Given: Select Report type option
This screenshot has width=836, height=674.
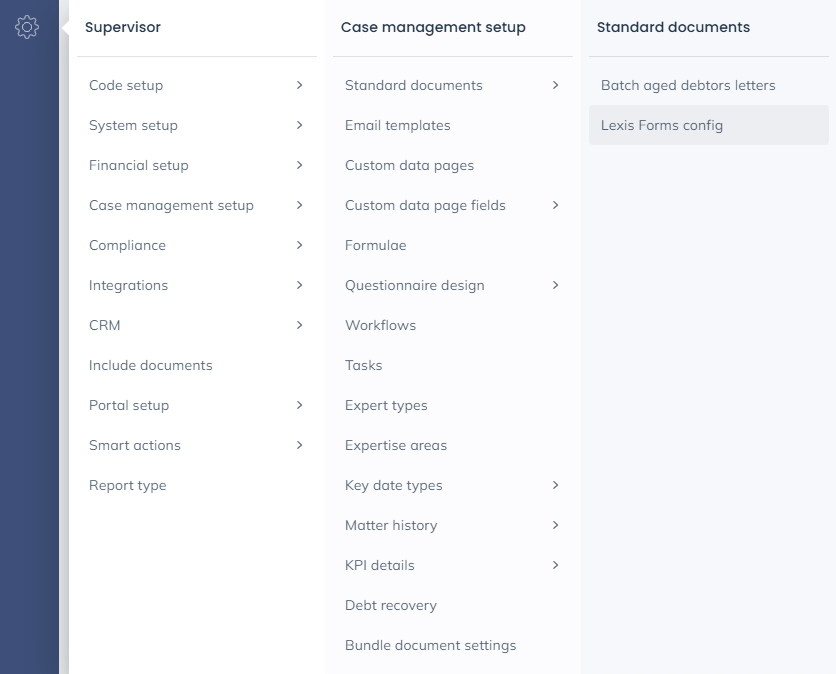Looking at the screenshot, I should pos(128,485).
